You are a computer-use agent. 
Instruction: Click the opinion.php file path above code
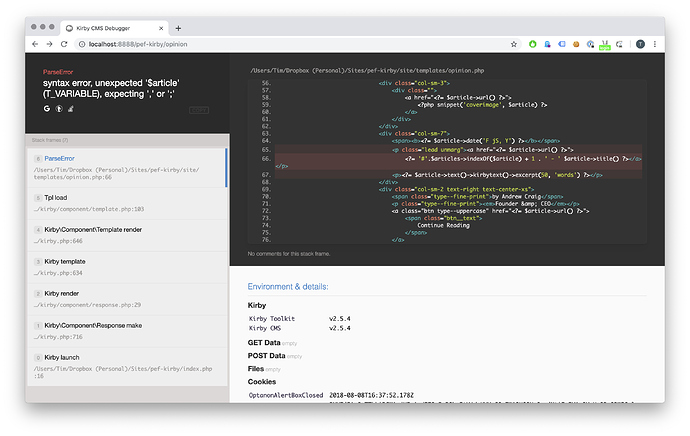(x=367, y=70)
